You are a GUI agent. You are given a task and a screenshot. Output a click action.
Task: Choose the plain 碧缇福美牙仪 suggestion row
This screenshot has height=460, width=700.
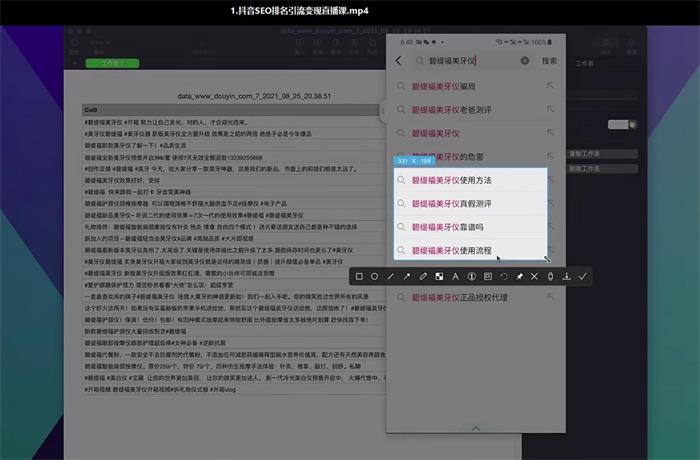[475, 133]
